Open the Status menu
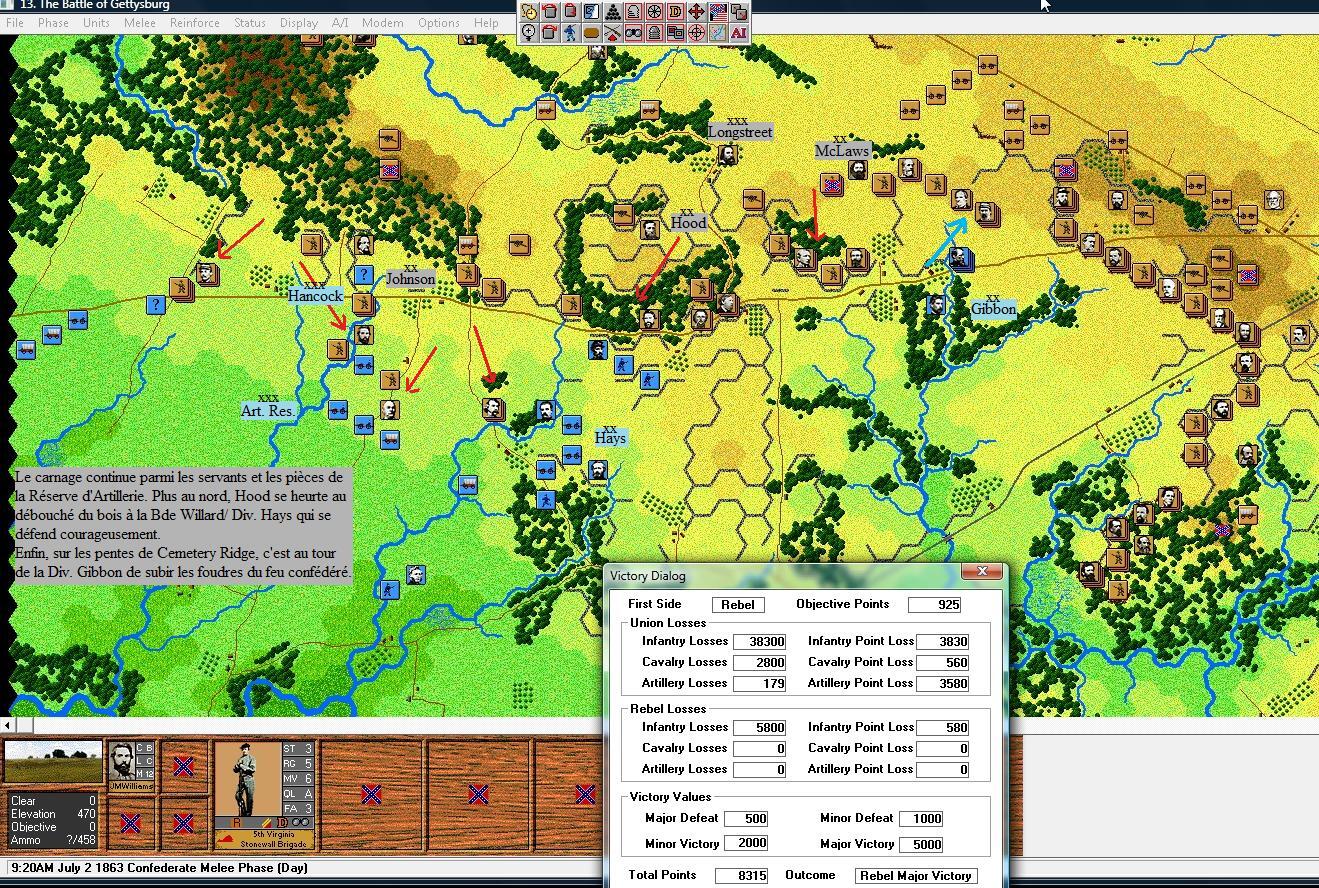Image resolution: width=1319 pixels, height=888 pixels. pyautogui.click(x=250, y=23)
